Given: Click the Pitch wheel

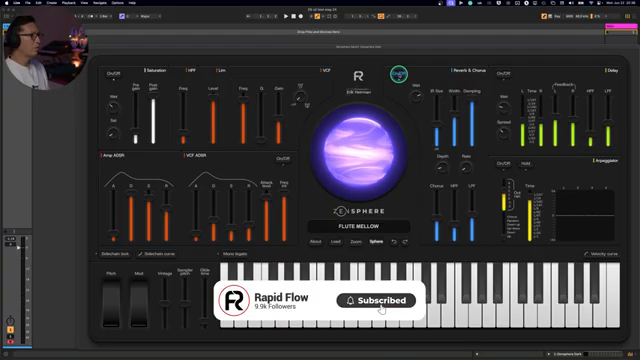Looking at the screenshot, I should point(111,303).
